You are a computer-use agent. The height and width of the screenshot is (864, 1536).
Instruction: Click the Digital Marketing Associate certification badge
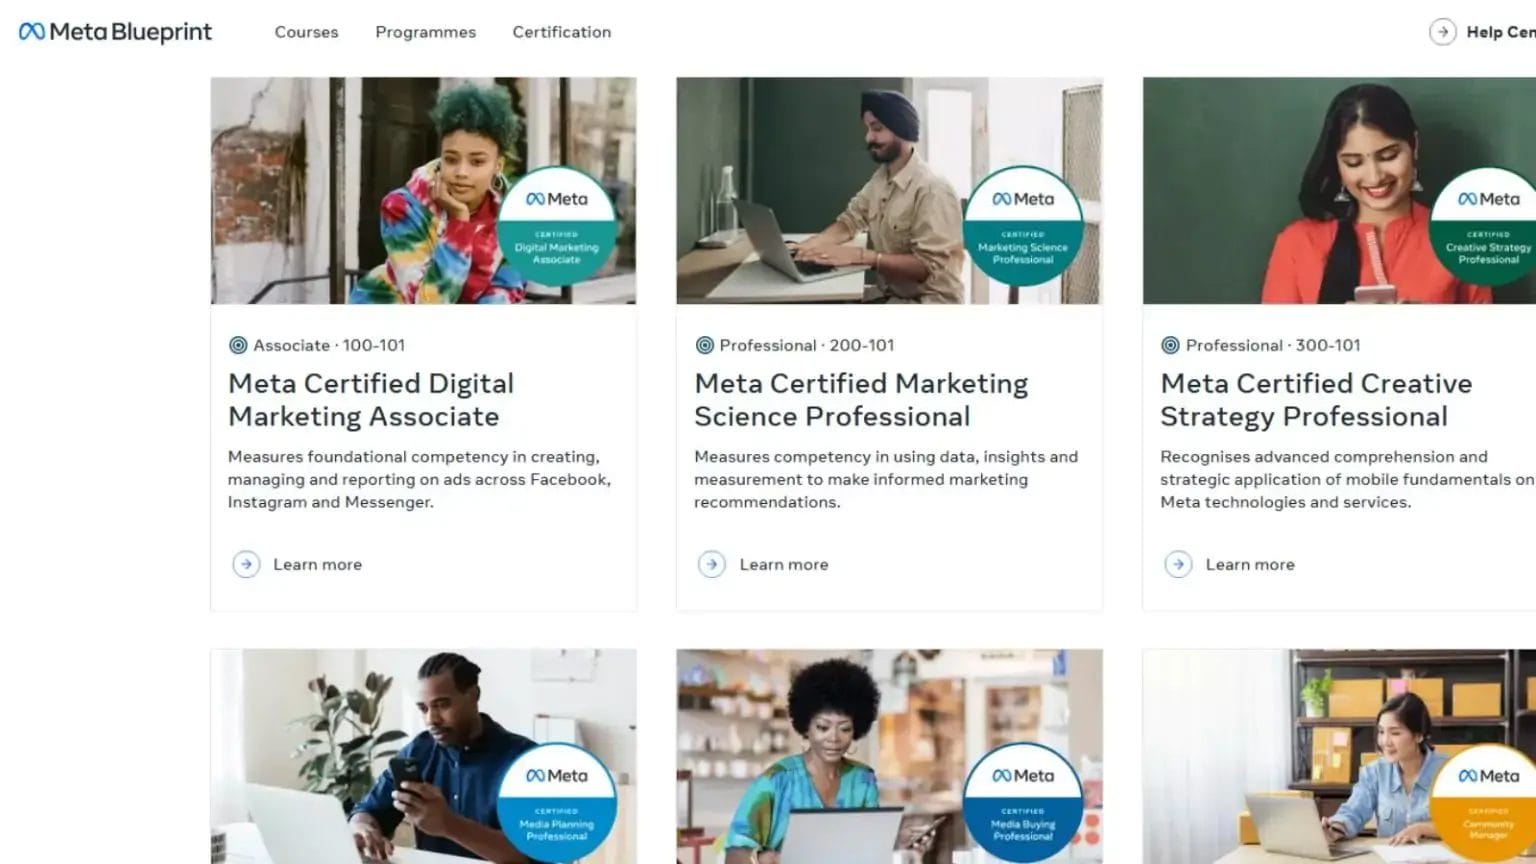[x=556, y=226]
